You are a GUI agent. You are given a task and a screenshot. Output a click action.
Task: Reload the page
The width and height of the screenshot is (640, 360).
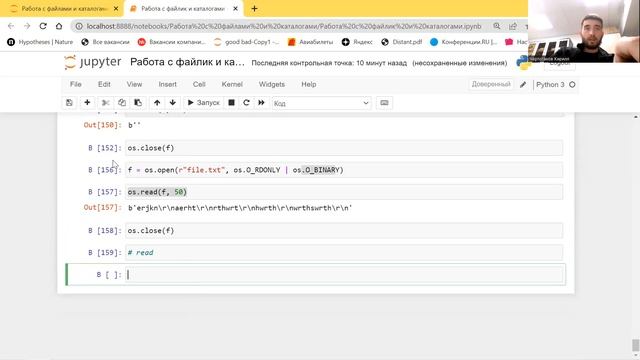click(x=43, y=26)
